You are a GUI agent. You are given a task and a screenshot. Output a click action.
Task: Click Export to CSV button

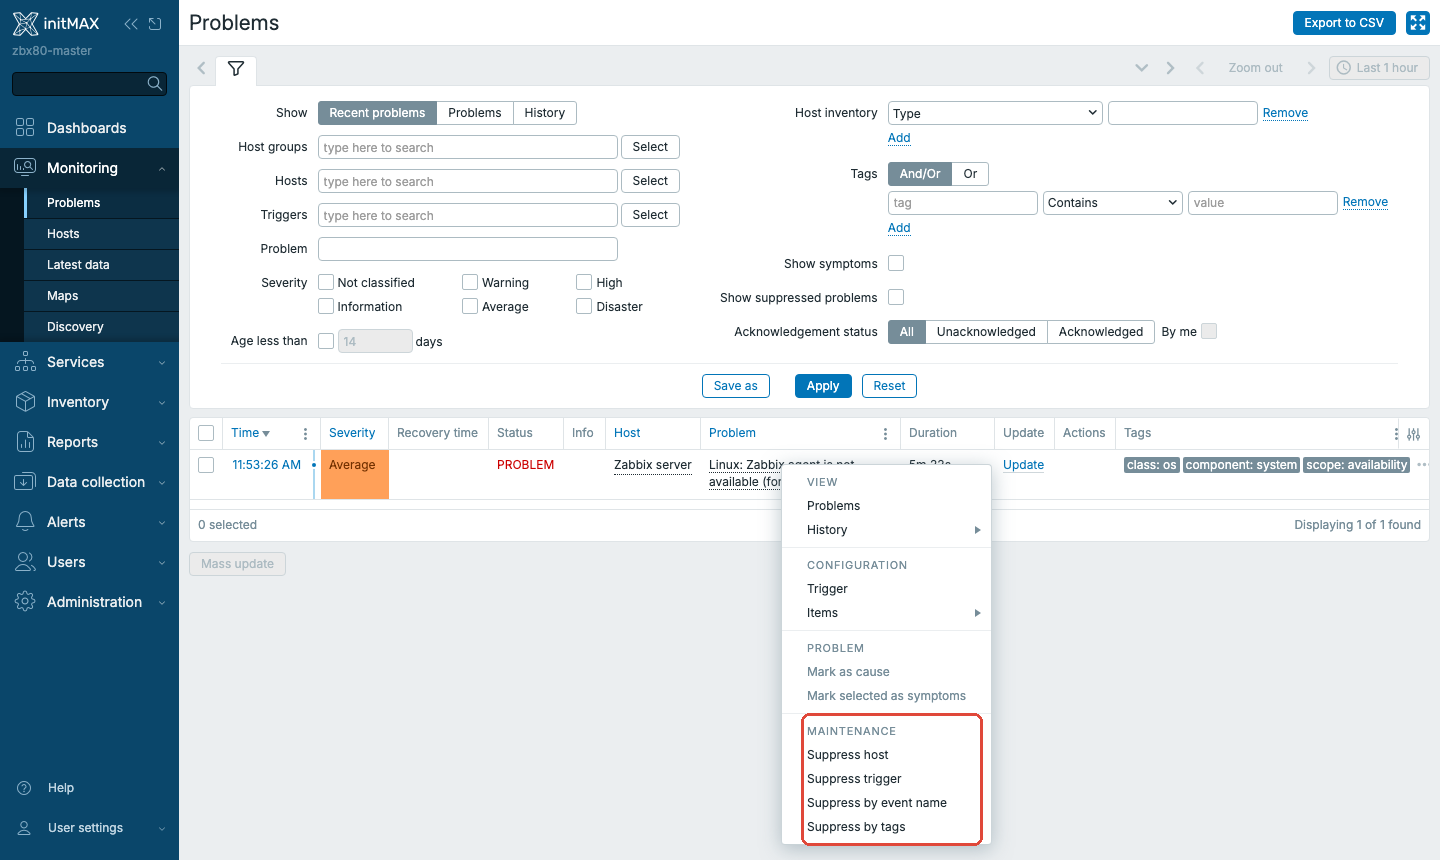tap(1344, 23)
